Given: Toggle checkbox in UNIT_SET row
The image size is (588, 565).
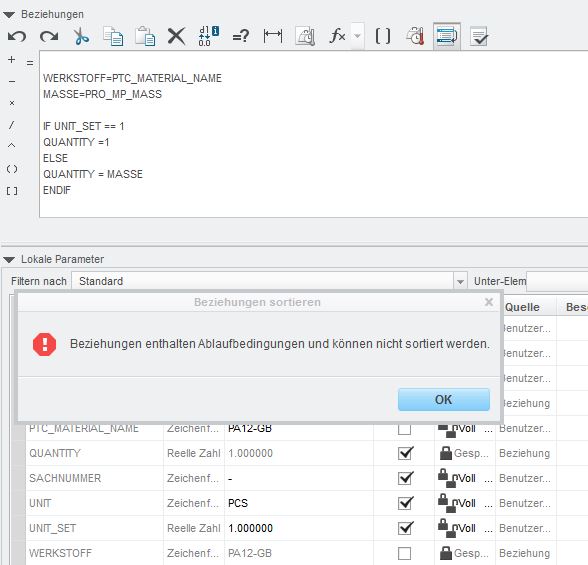Looking at the screenshot, I should (x=405, y=528).
